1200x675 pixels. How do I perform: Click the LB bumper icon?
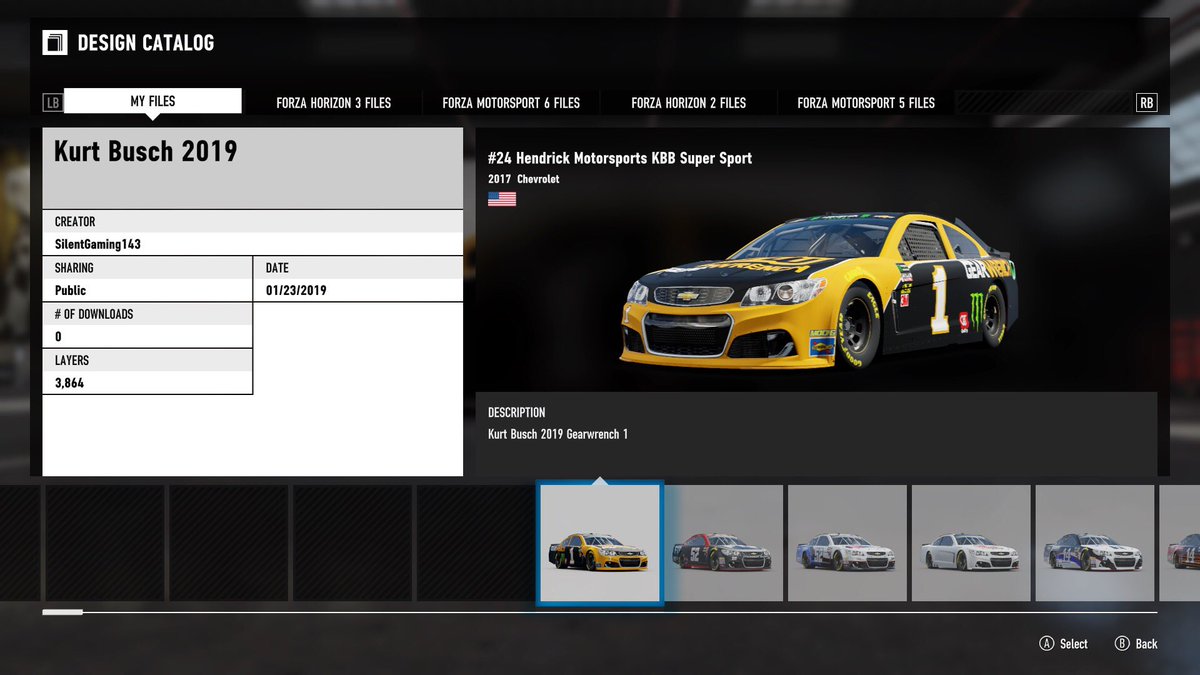pos(53,102)
